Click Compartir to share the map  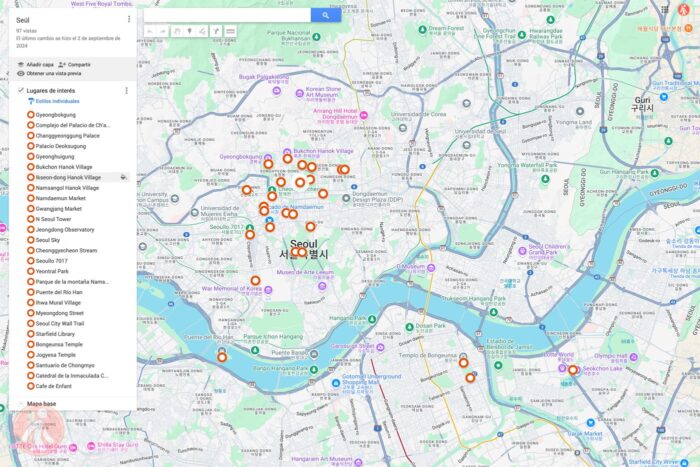point(75,65)
